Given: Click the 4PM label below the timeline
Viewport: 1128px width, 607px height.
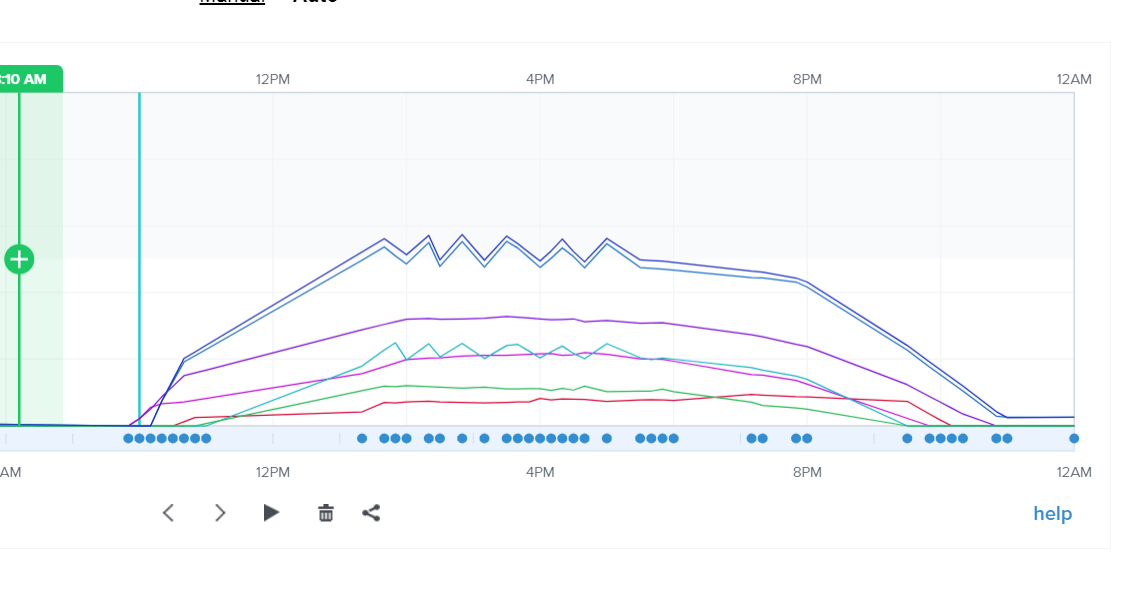Looking at the screenshot, I should (x=540, y=473).
